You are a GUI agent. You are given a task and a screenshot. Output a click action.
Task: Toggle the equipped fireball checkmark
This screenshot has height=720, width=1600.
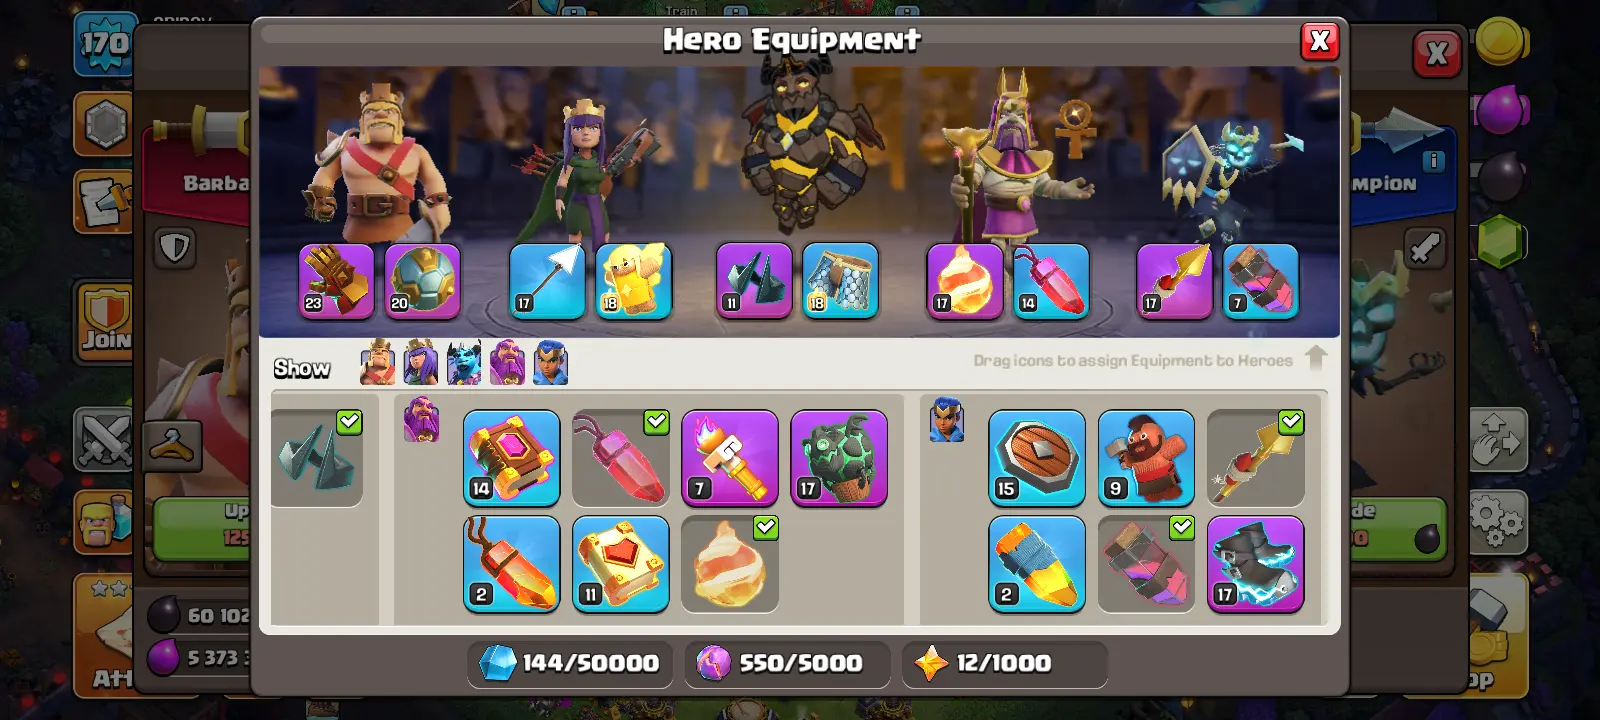pyautogui.click(x=765, y=528)
